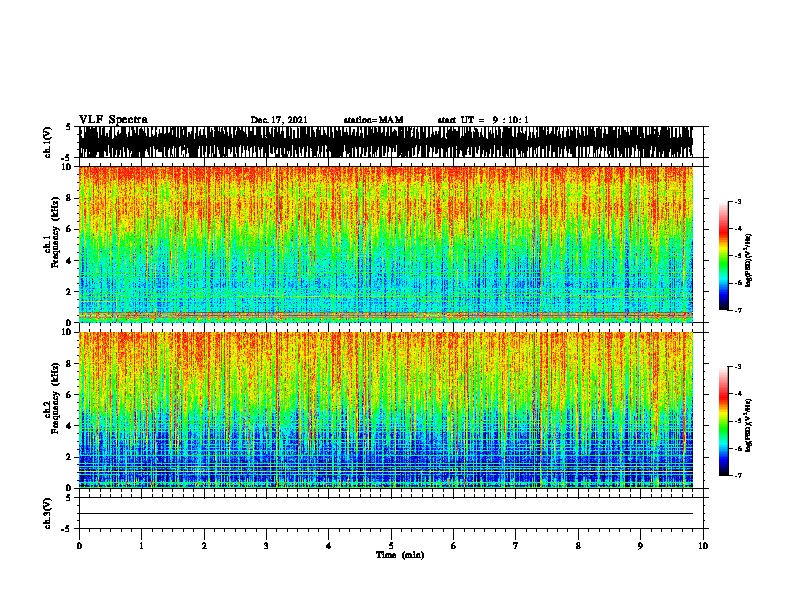Click the ch.1 voltage waveform strip
The width and height of the screenshot is (792, 612).
[386, 142]
